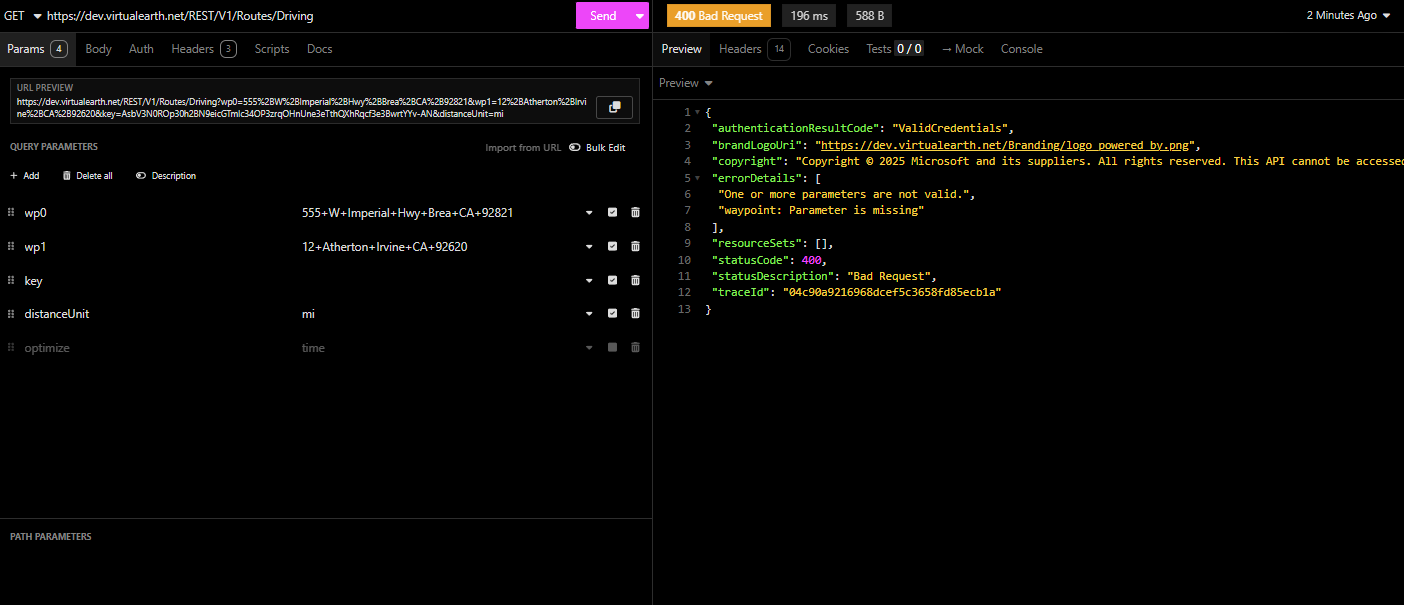This screenshot has width=1404, height=605.
Task: Click Import from URL
Action: (523, 147)
